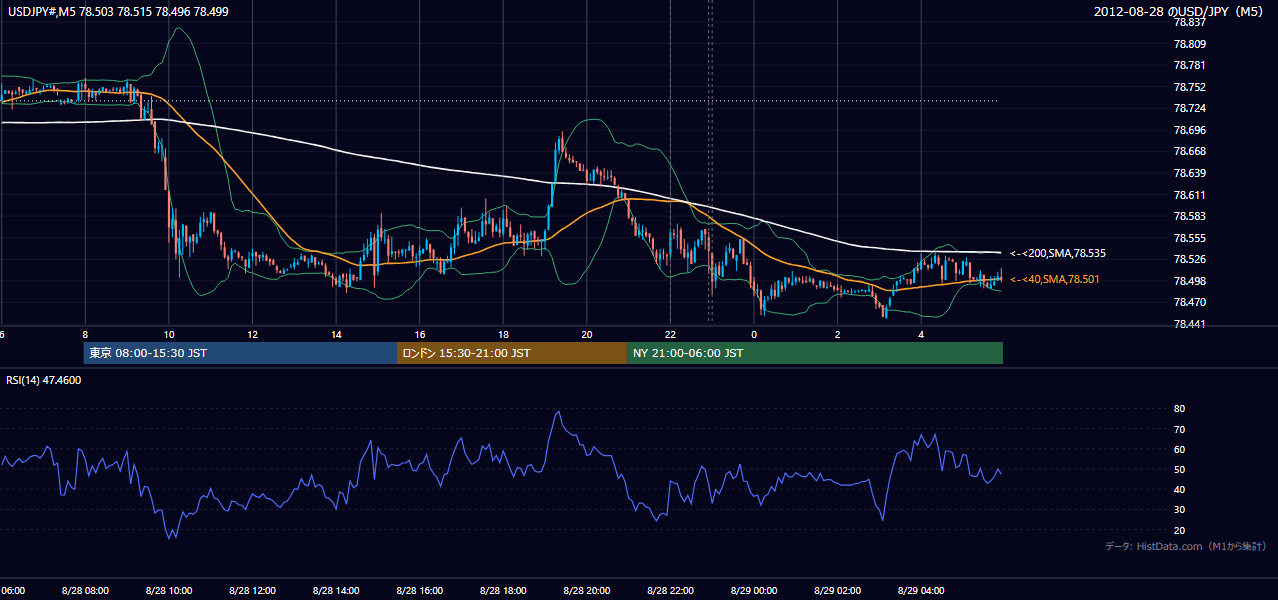Click the 78.498 price axis value

coord(1189,281)
